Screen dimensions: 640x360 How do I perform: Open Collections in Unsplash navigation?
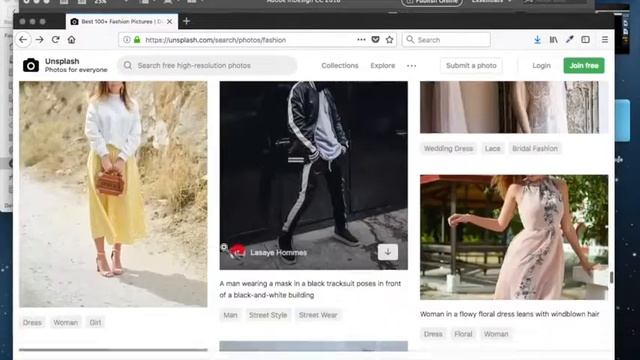point(340,65)
